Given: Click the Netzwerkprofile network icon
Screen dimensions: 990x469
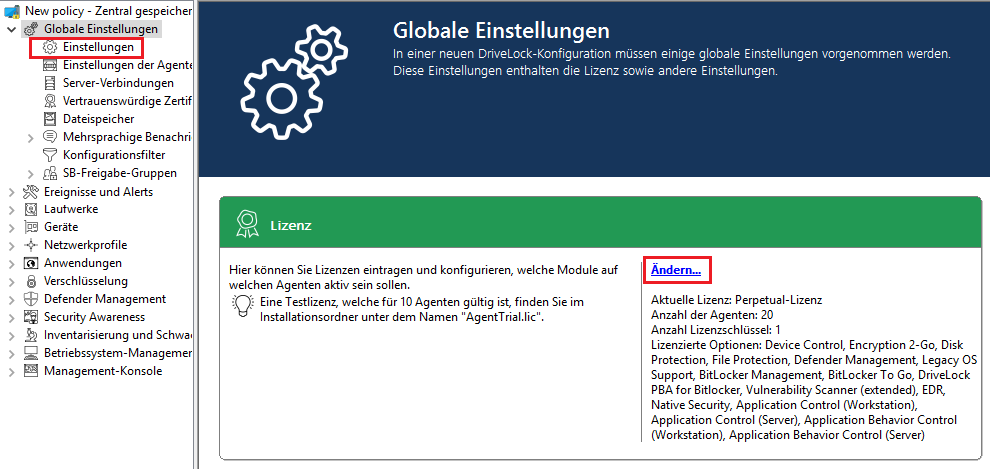Looking at the screenshot, I should click(x=31, y=245).
